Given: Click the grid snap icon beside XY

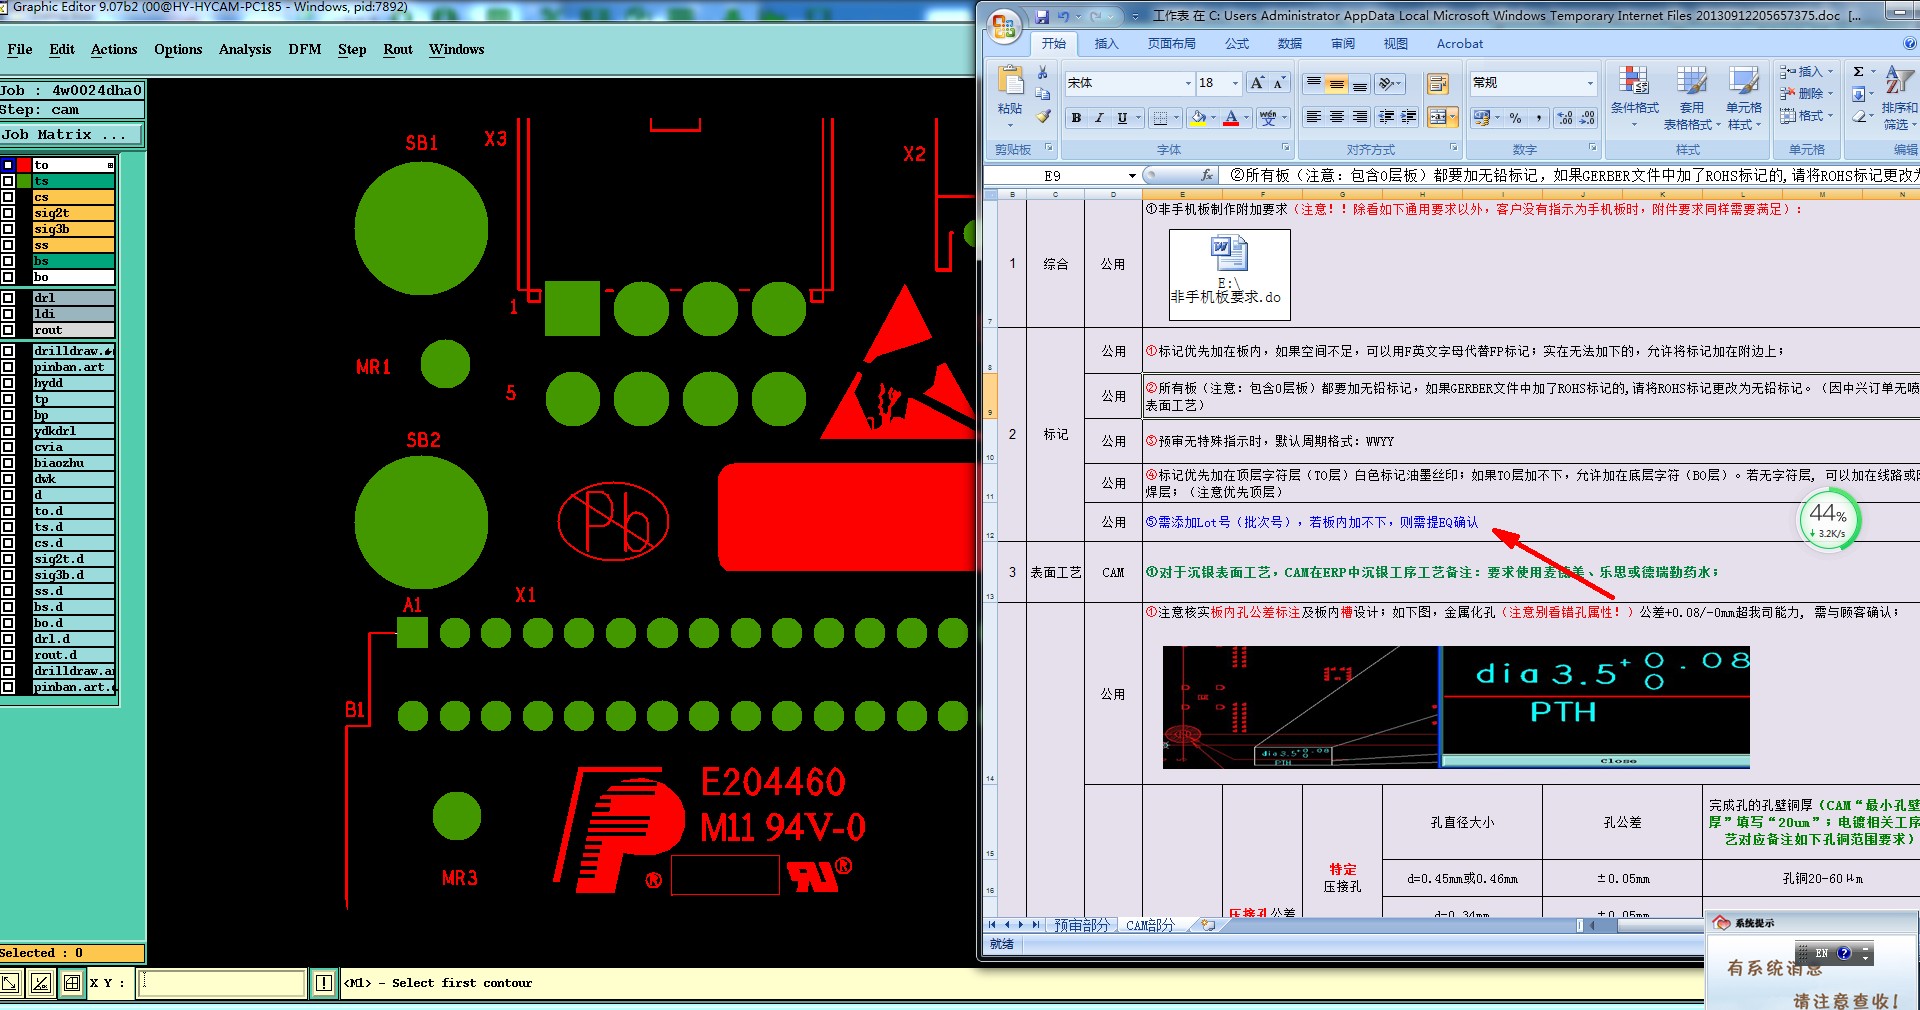Looking at the screenshot, I should click(72, 983).
